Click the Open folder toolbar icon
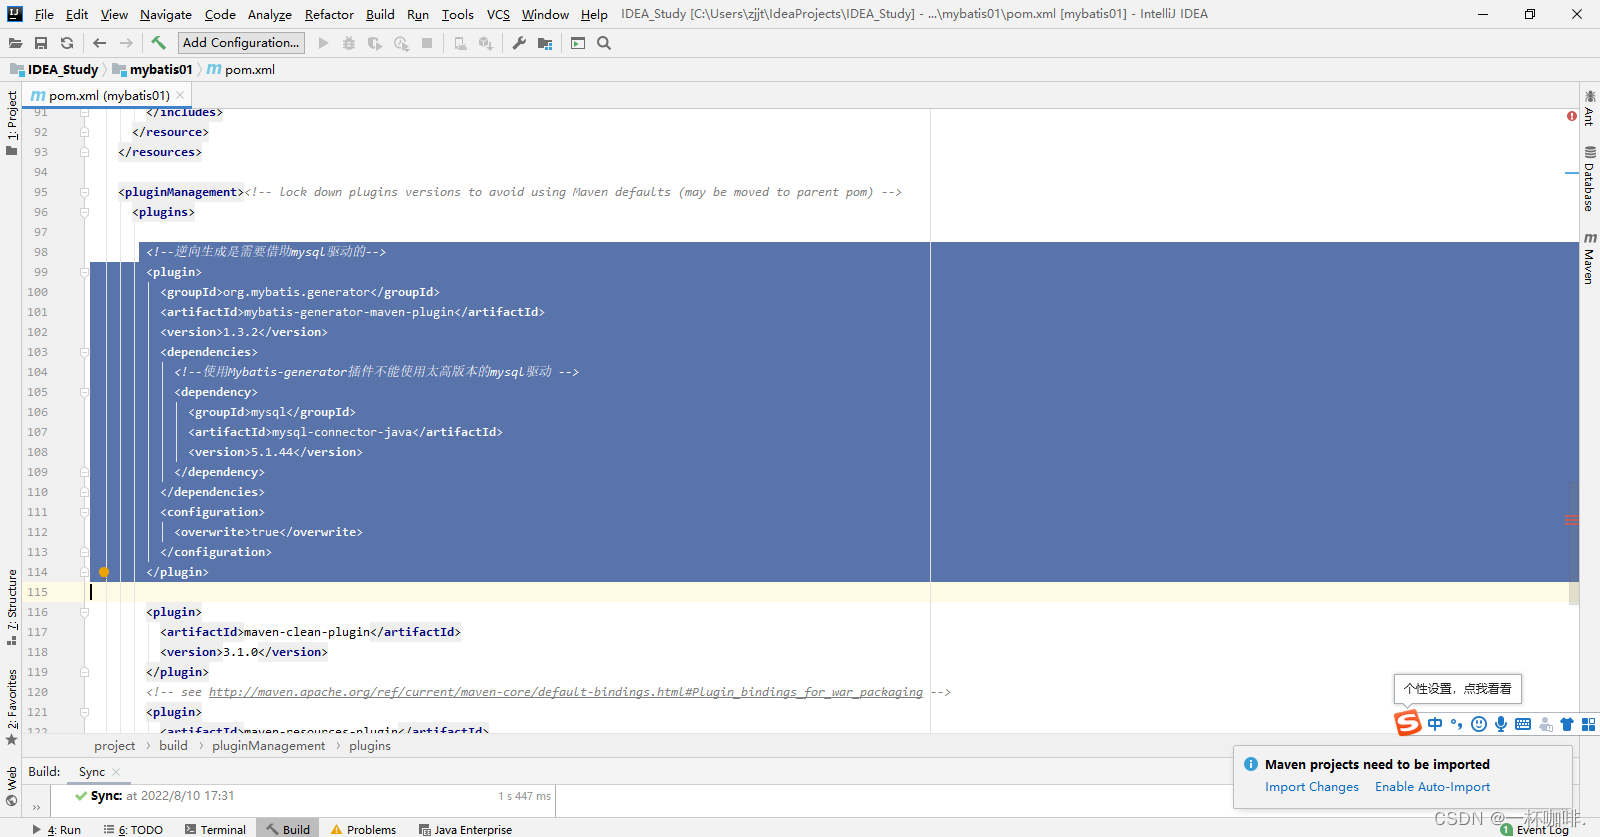The width and height of the screenshot is (1600, 837). [15, 43]
